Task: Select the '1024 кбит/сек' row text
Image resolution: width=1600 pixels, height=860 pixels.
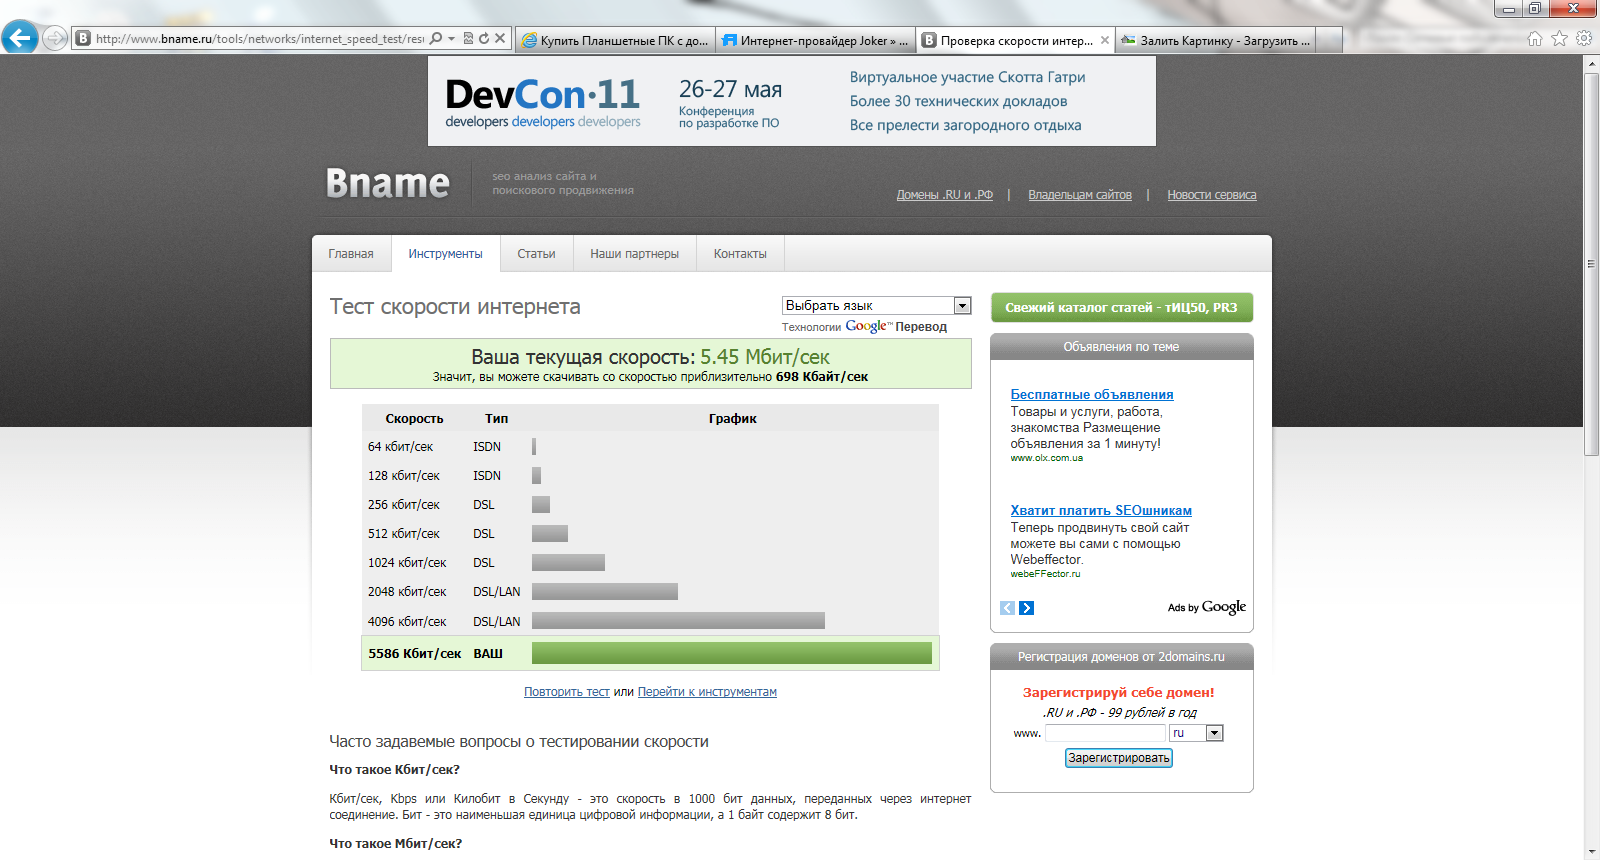Action: [407, 563]
